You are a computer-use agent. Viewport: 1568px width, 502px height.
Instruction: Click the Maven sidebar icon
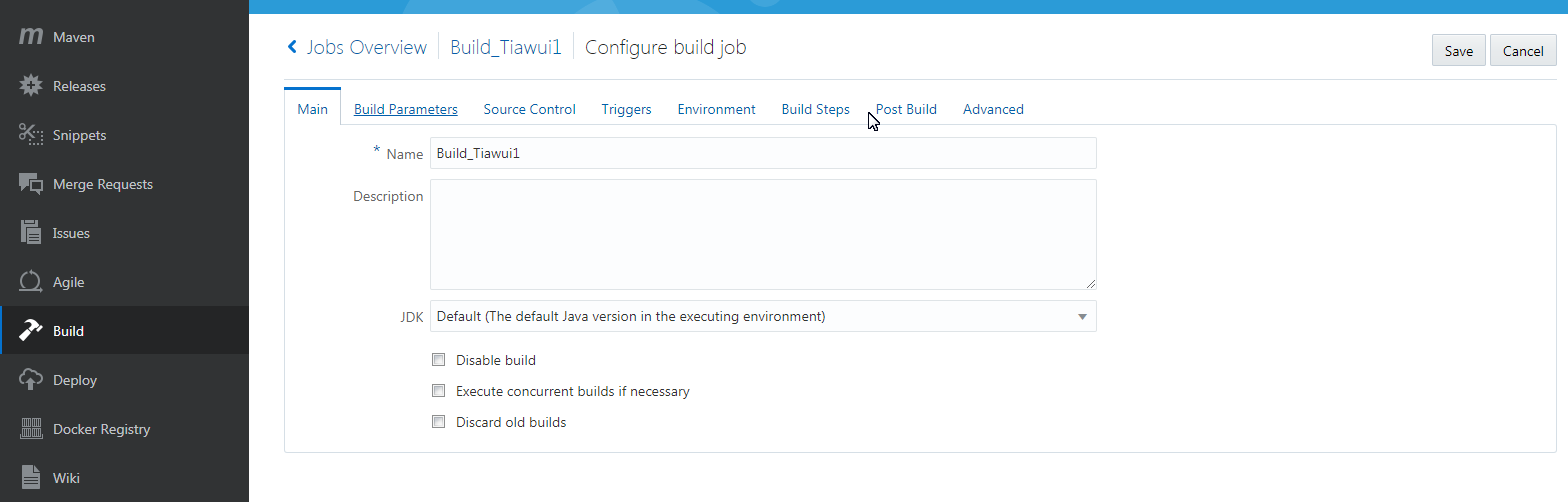click(x=31, y=37)
